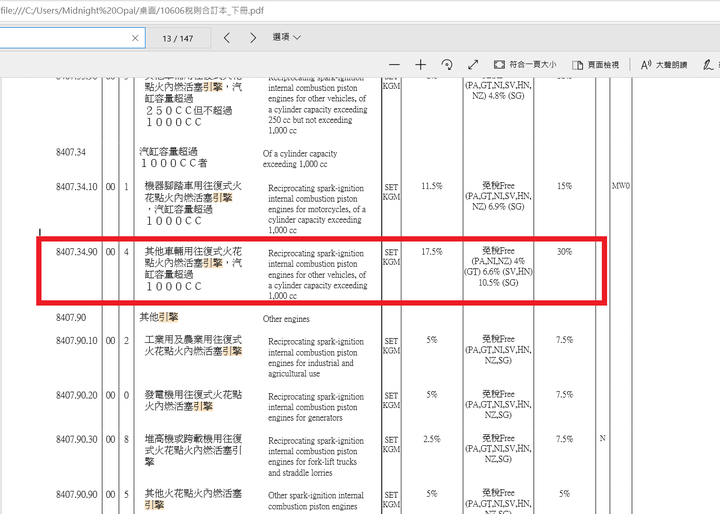Click the 汽缸容量超過 heading for 8407.34
Image resolution: width=720 pixels, height=514 pixels.
[169, 151]
